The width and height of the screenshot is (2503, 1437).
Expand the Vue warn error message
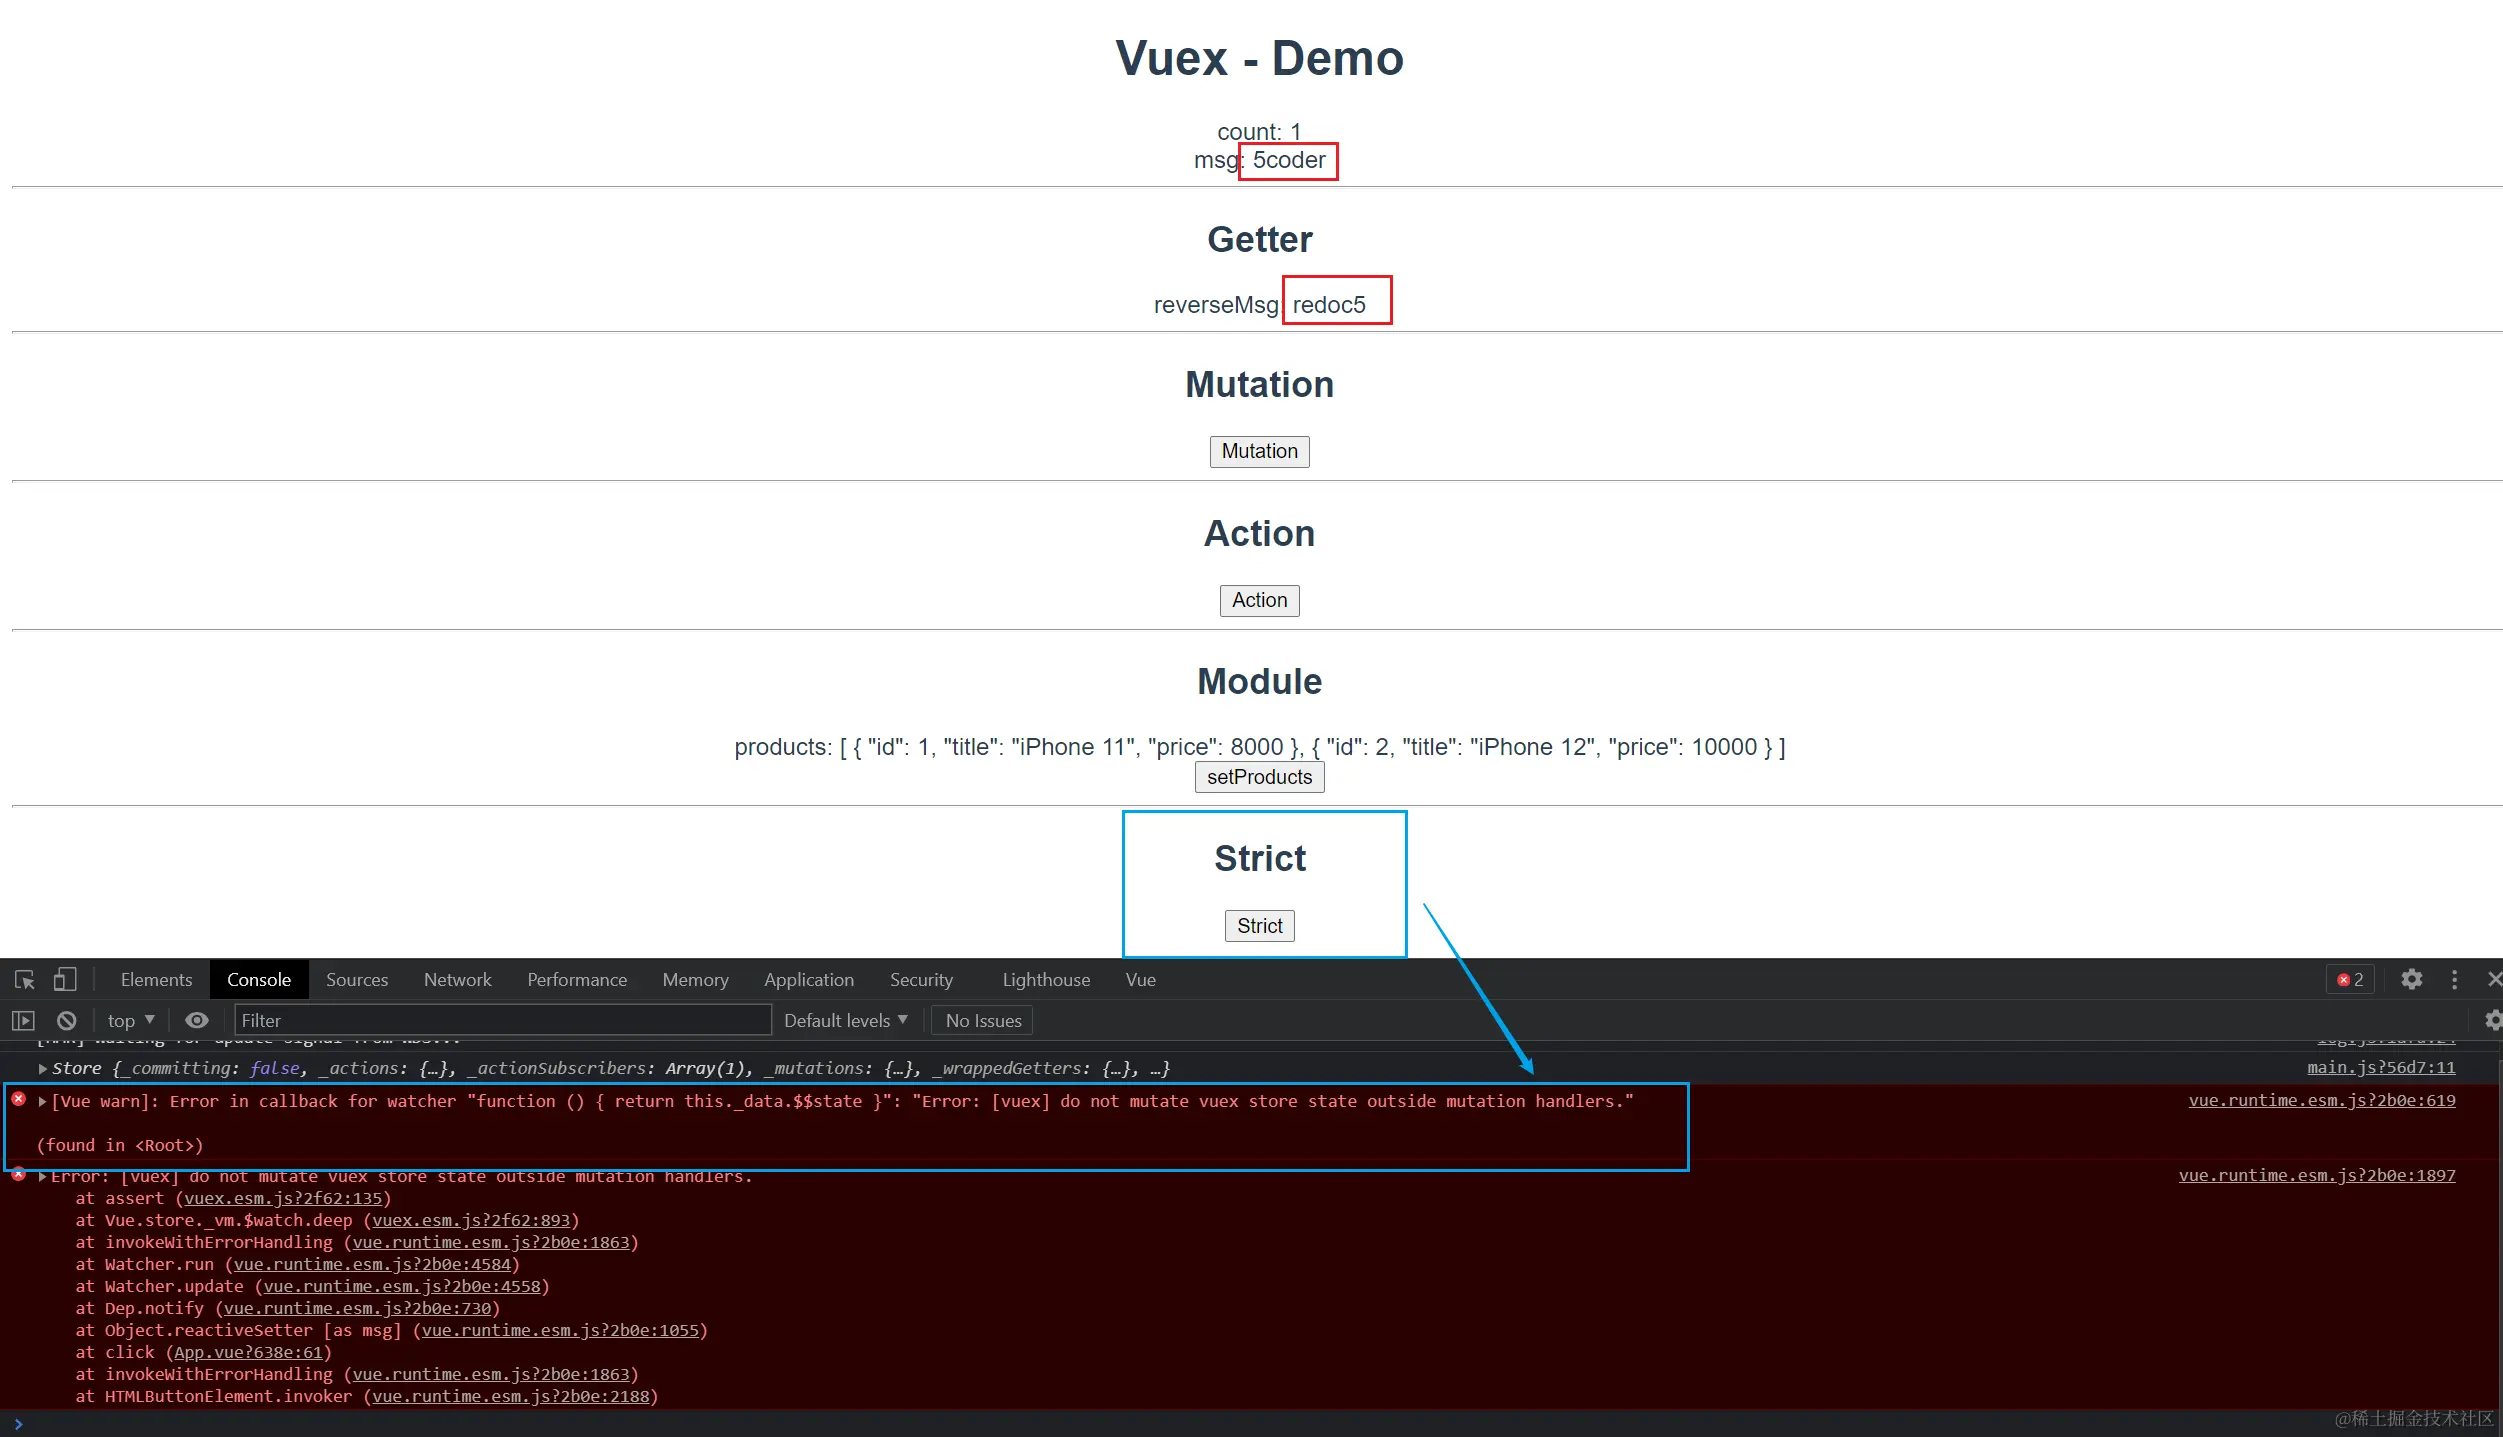click(43, 1102)
